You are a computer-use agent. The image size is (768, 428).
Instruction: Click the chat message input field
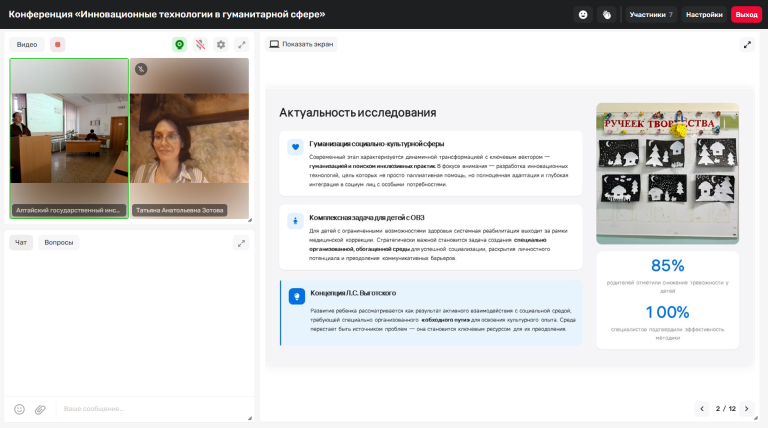[152, 408]
